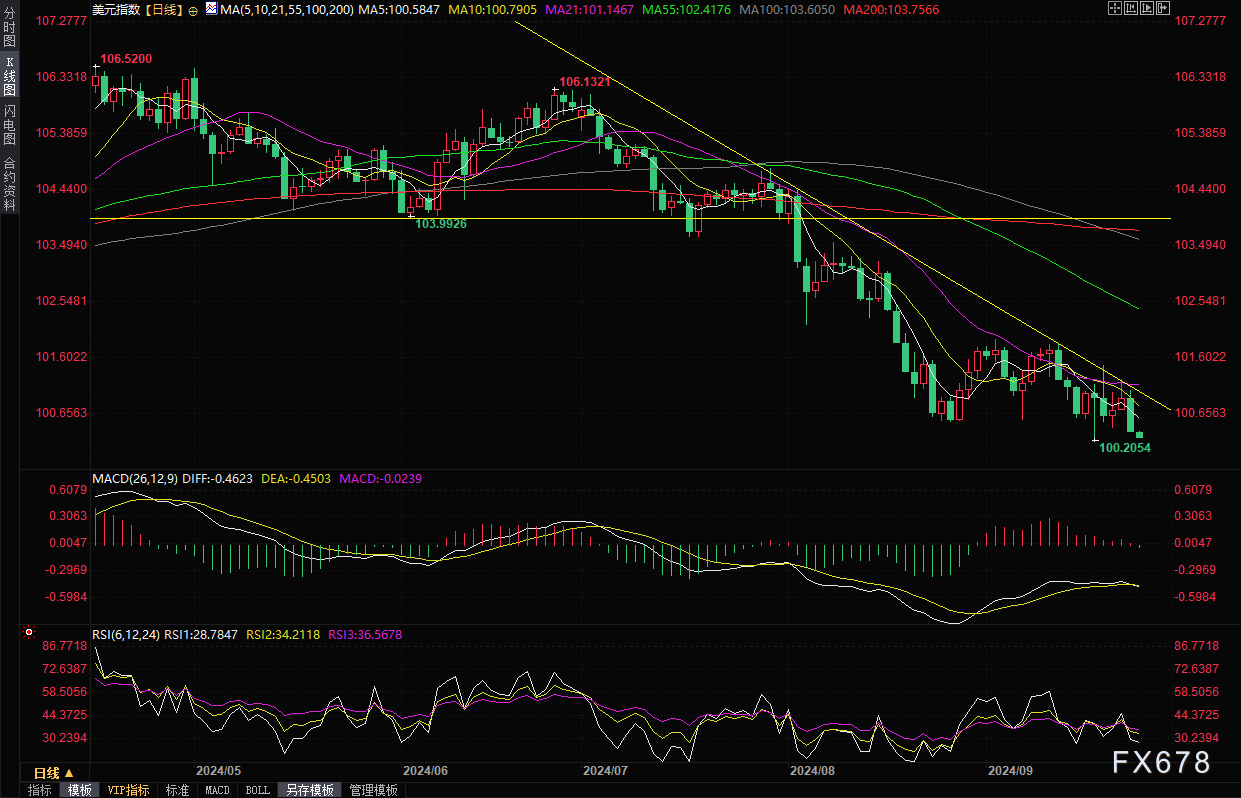
Task: Click the 指标 tab at bottom
Action: point(40,790)
